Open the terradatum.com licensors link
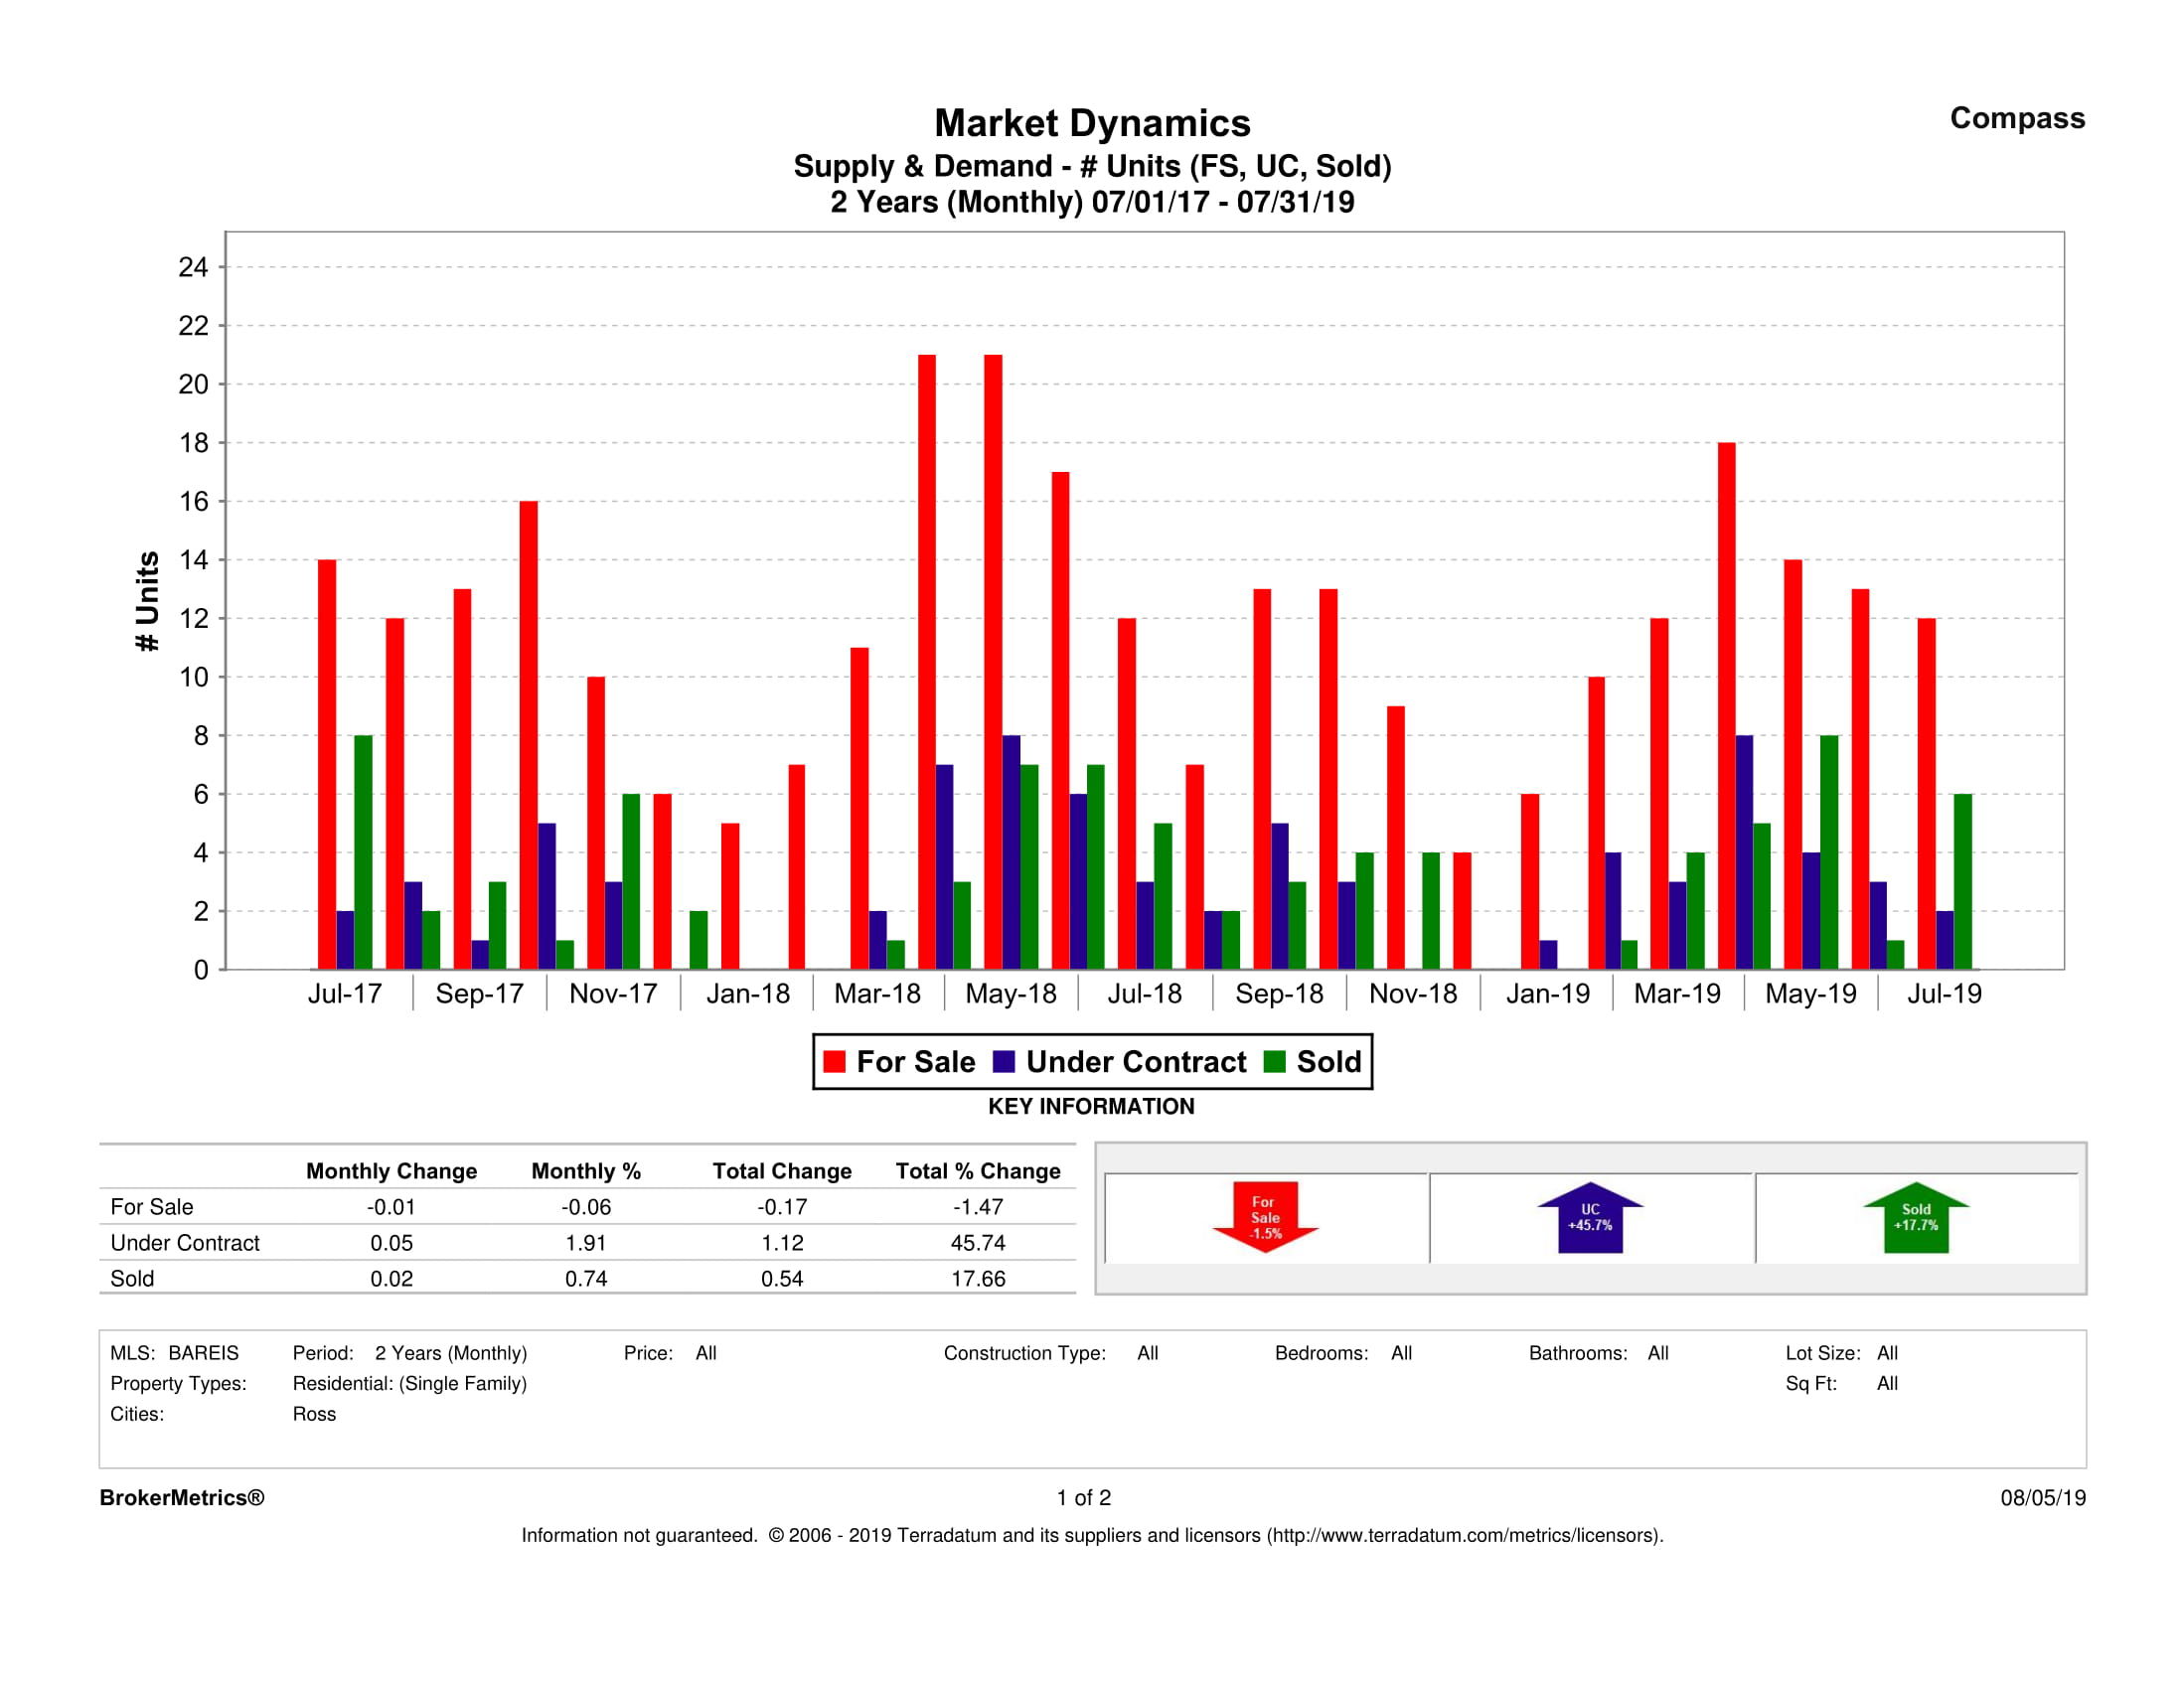Viewport: 2184px width, 1689px height. click(1464, 1535)
